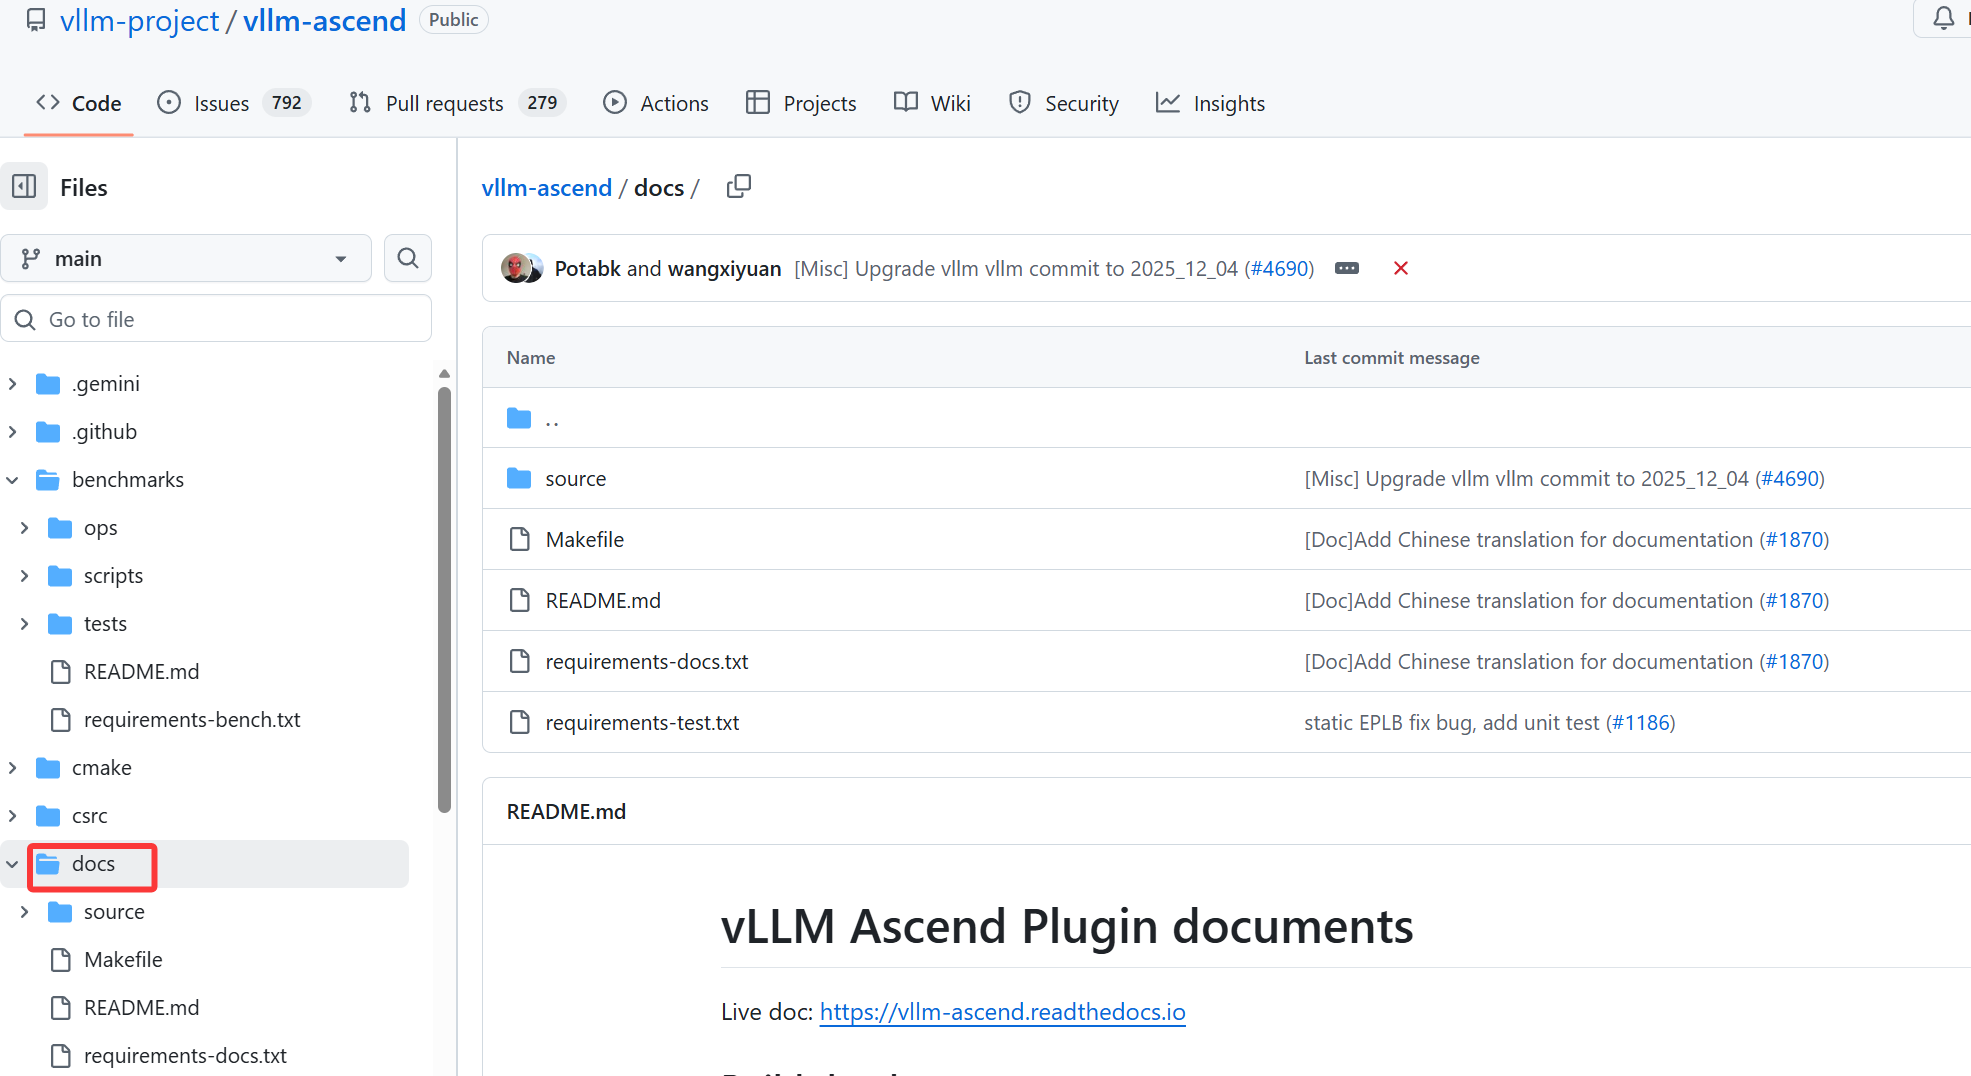This screenshot has width=1971, height=1076.
Task: Open the Potabk author link
Action: pyautogui.click(x=587, y=268)
